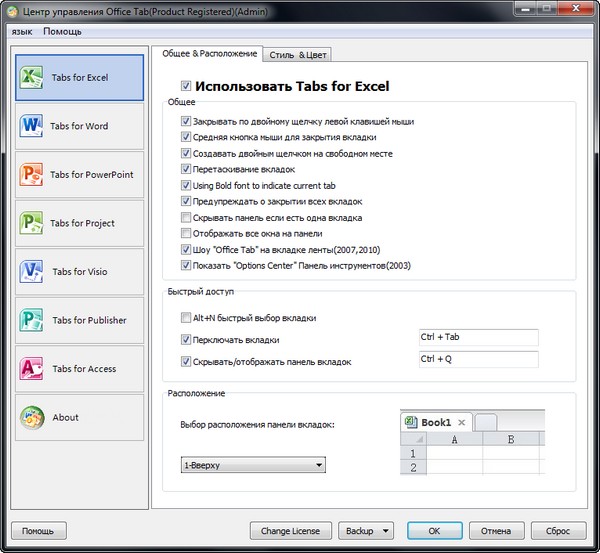Click the Ctrl + Tab shortcut field
The width and height of the screenshot is (600, 553).
click(x=478, y=337)
